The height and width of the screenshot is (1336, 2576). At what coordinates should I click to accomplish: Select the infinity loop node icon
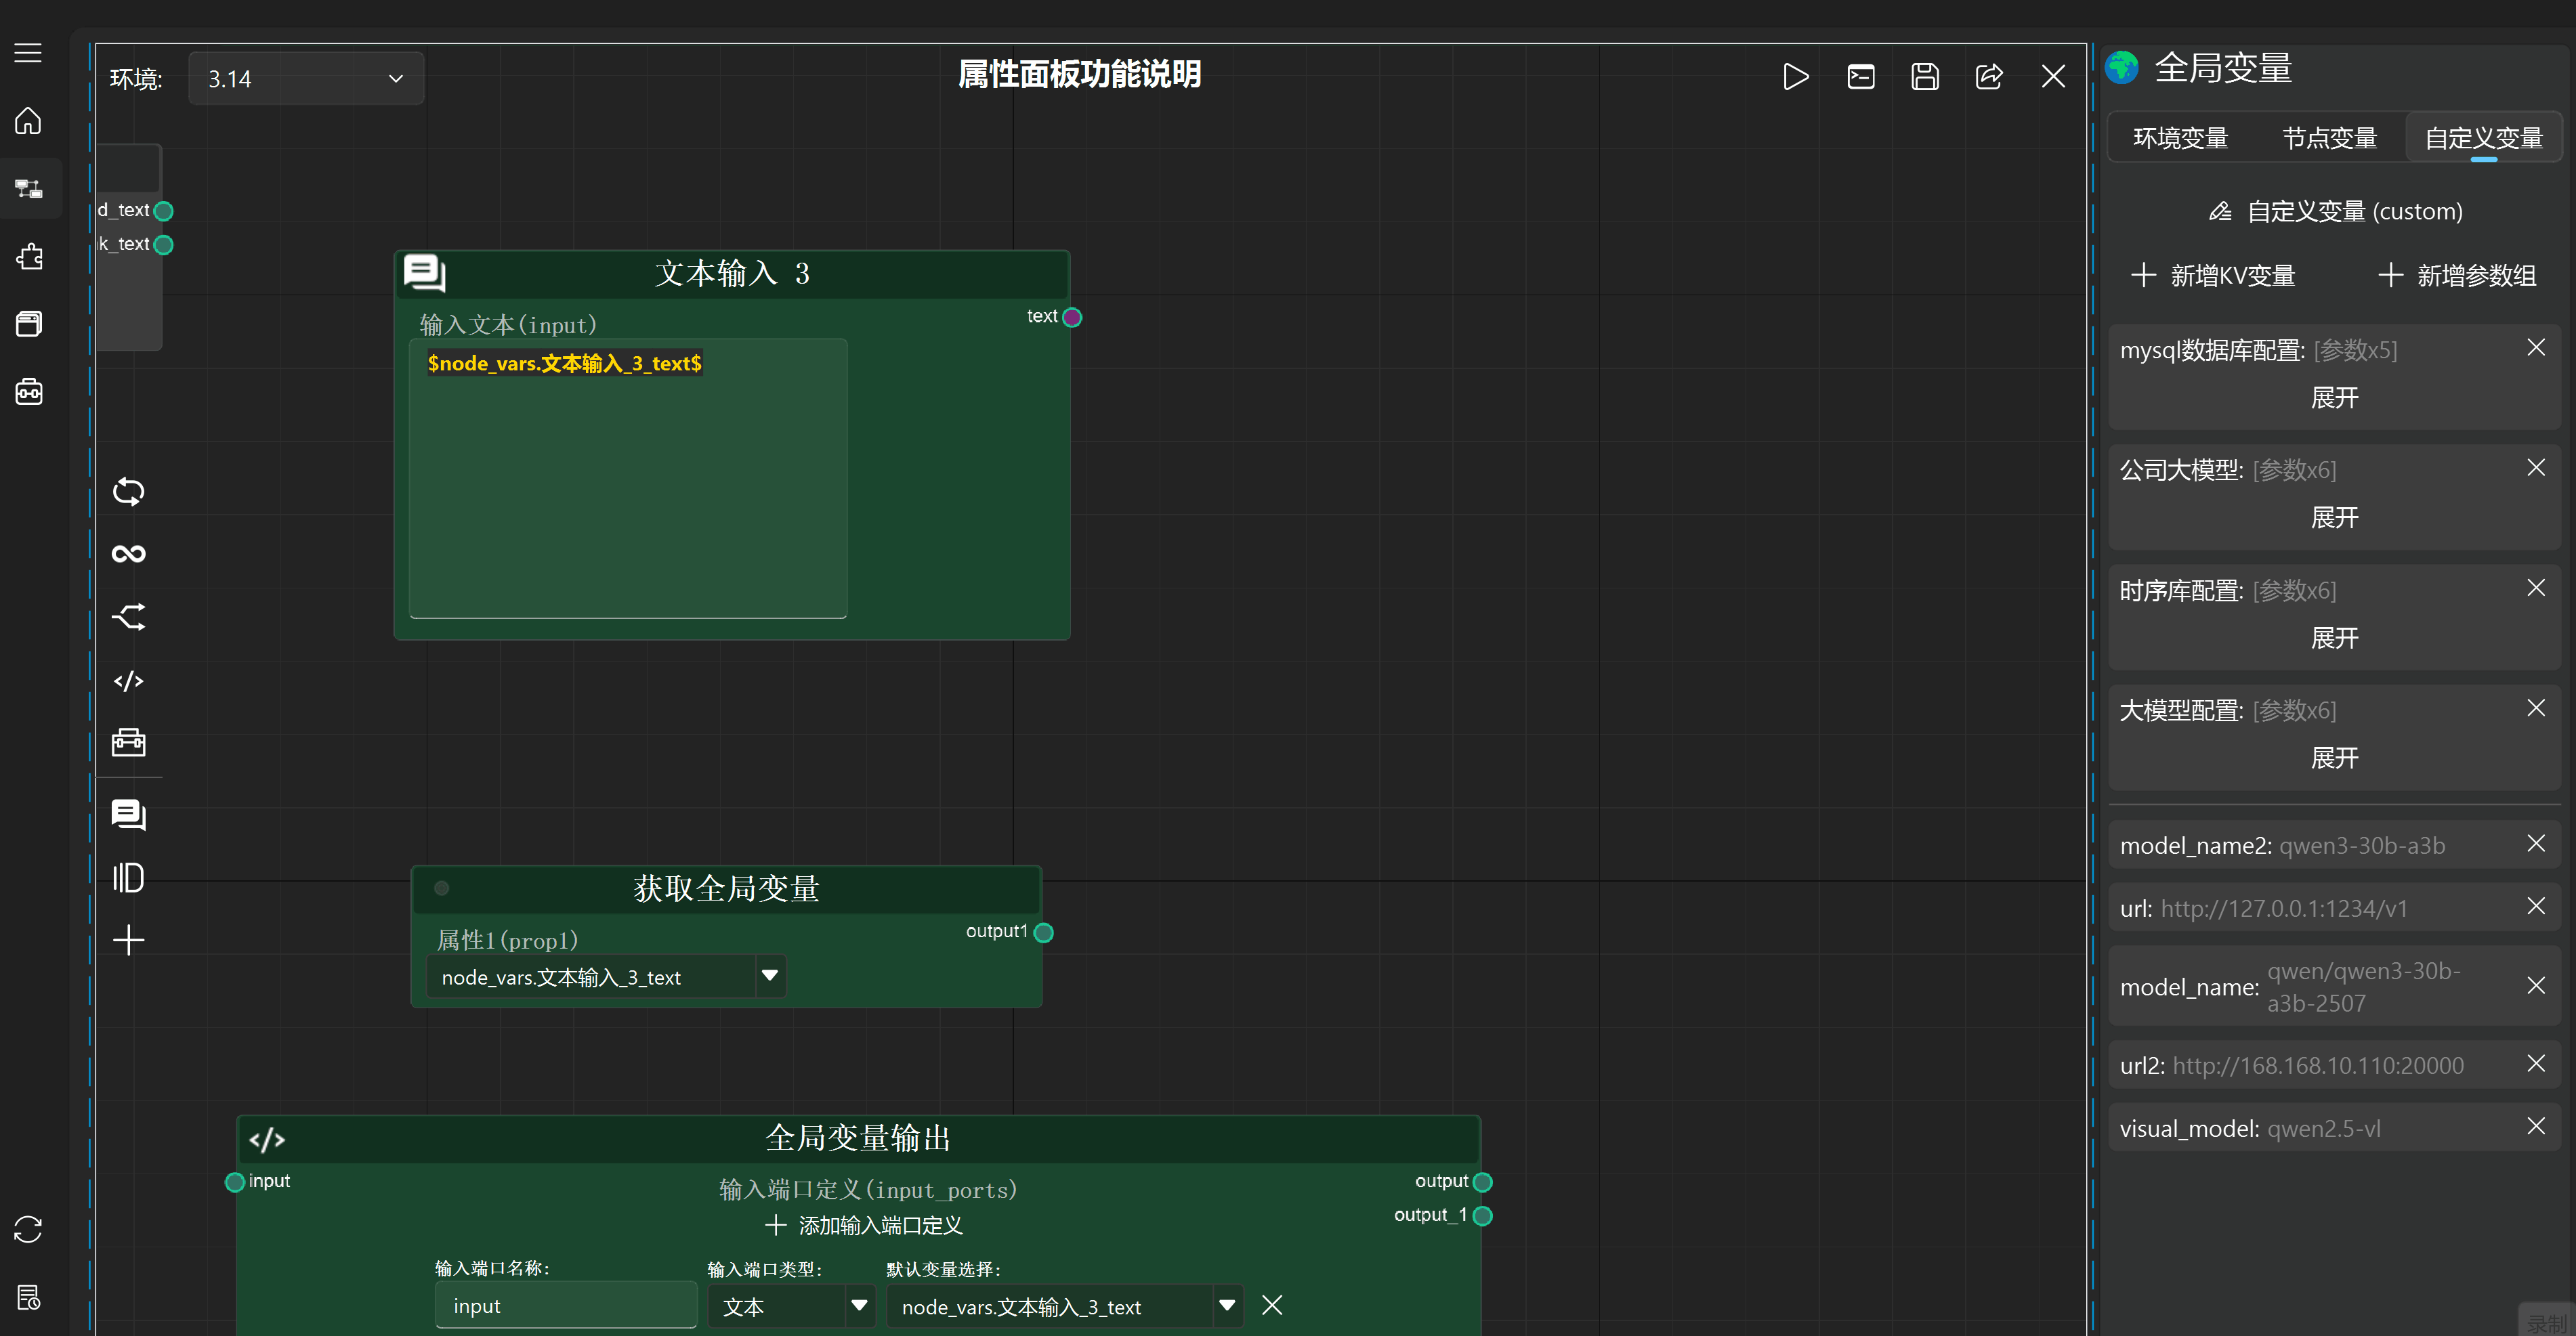(128, 554)
